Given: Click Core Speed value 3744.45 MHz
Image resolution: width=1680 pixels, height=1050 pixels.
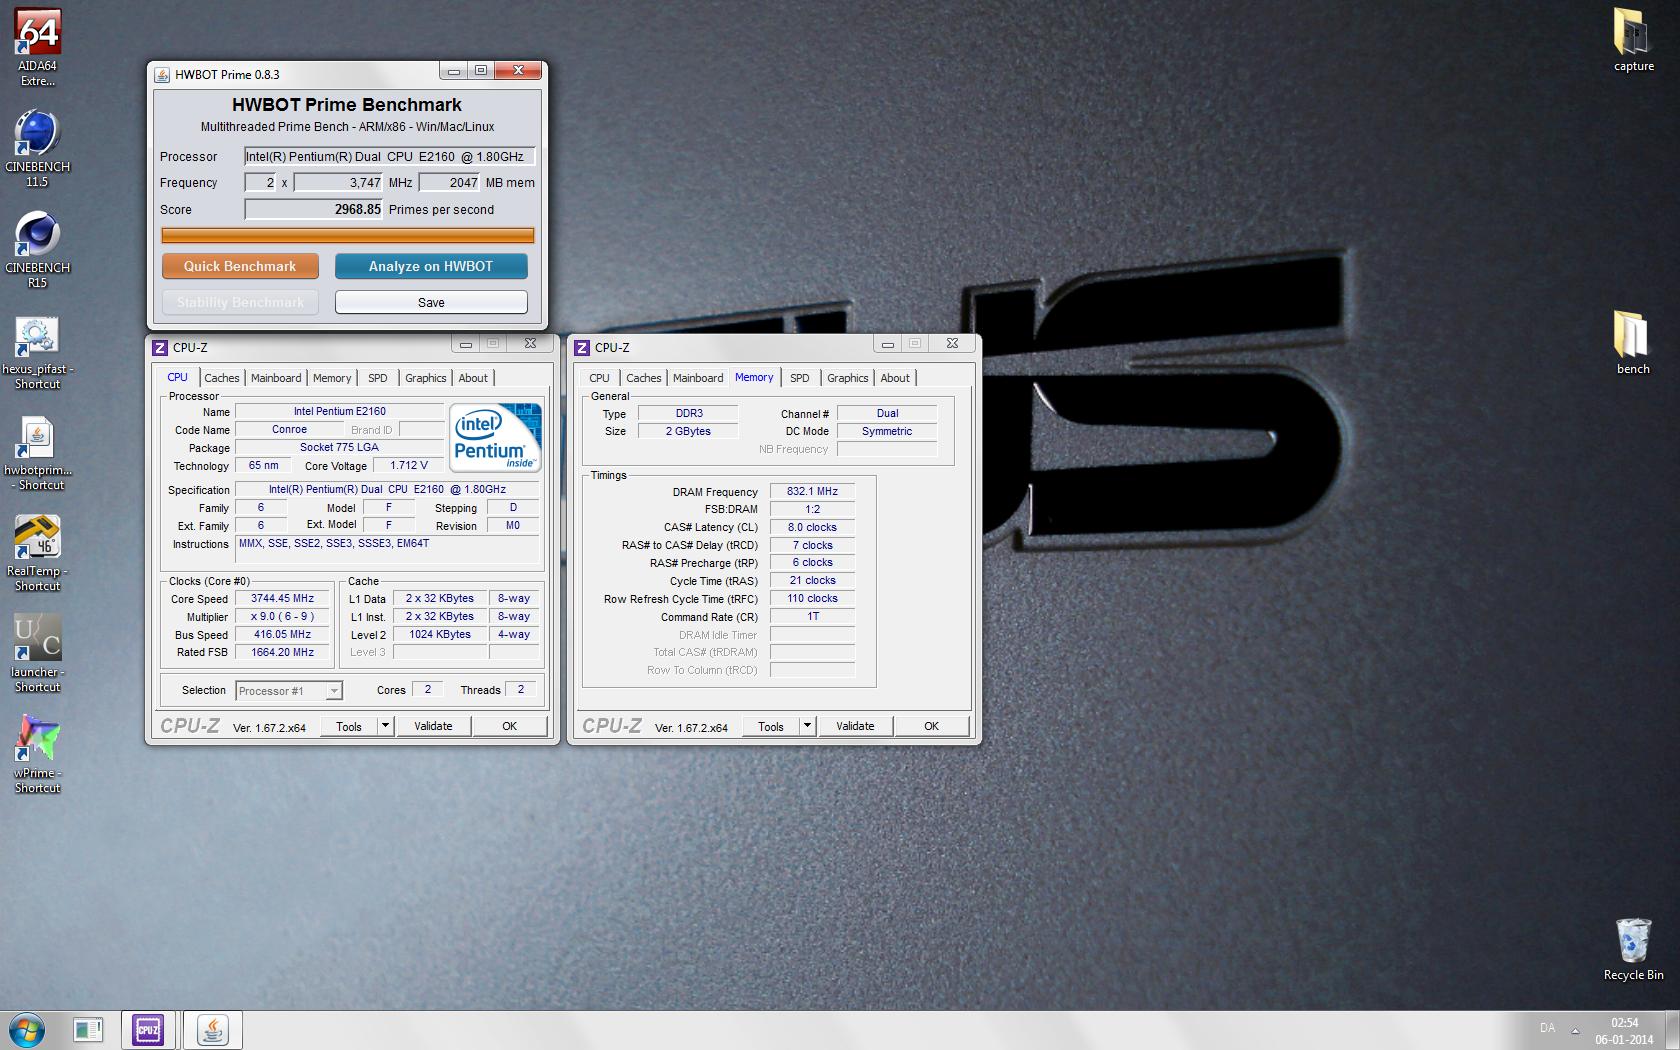Looking at the screenshot, I should coord(282,599).
